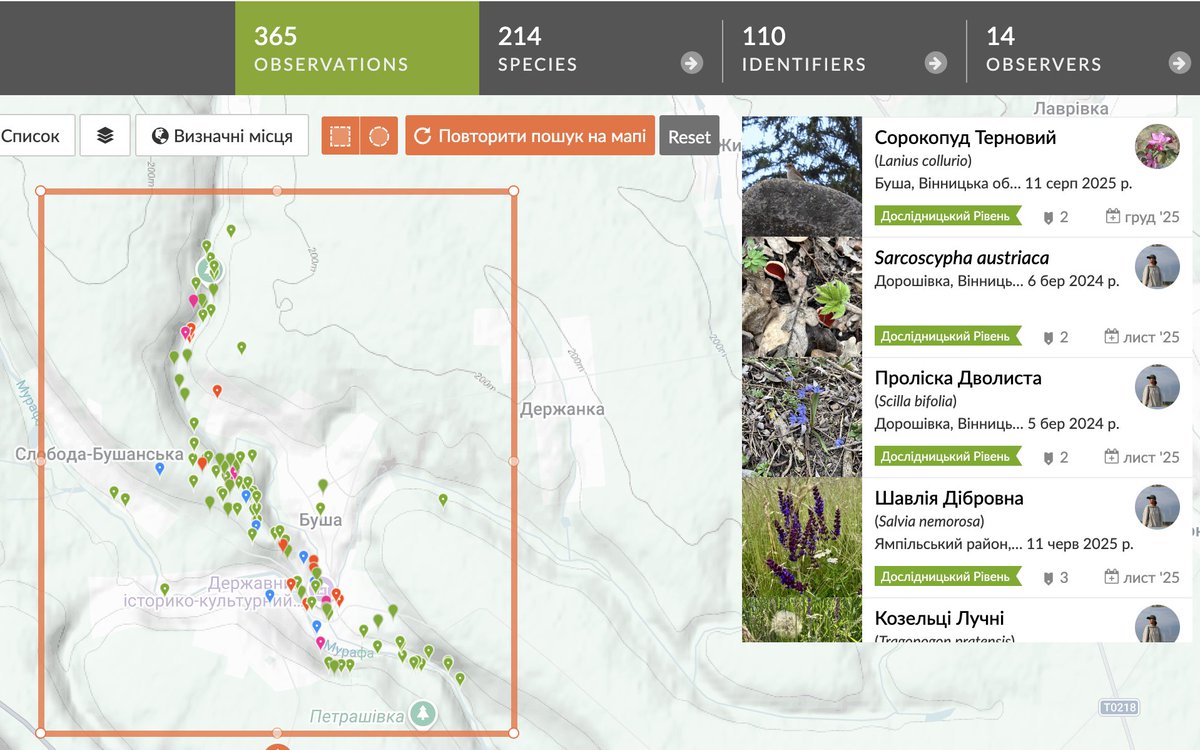The image size is (1200, 750).
Task: Open the map layers selector icon
Action: point(105,135)
